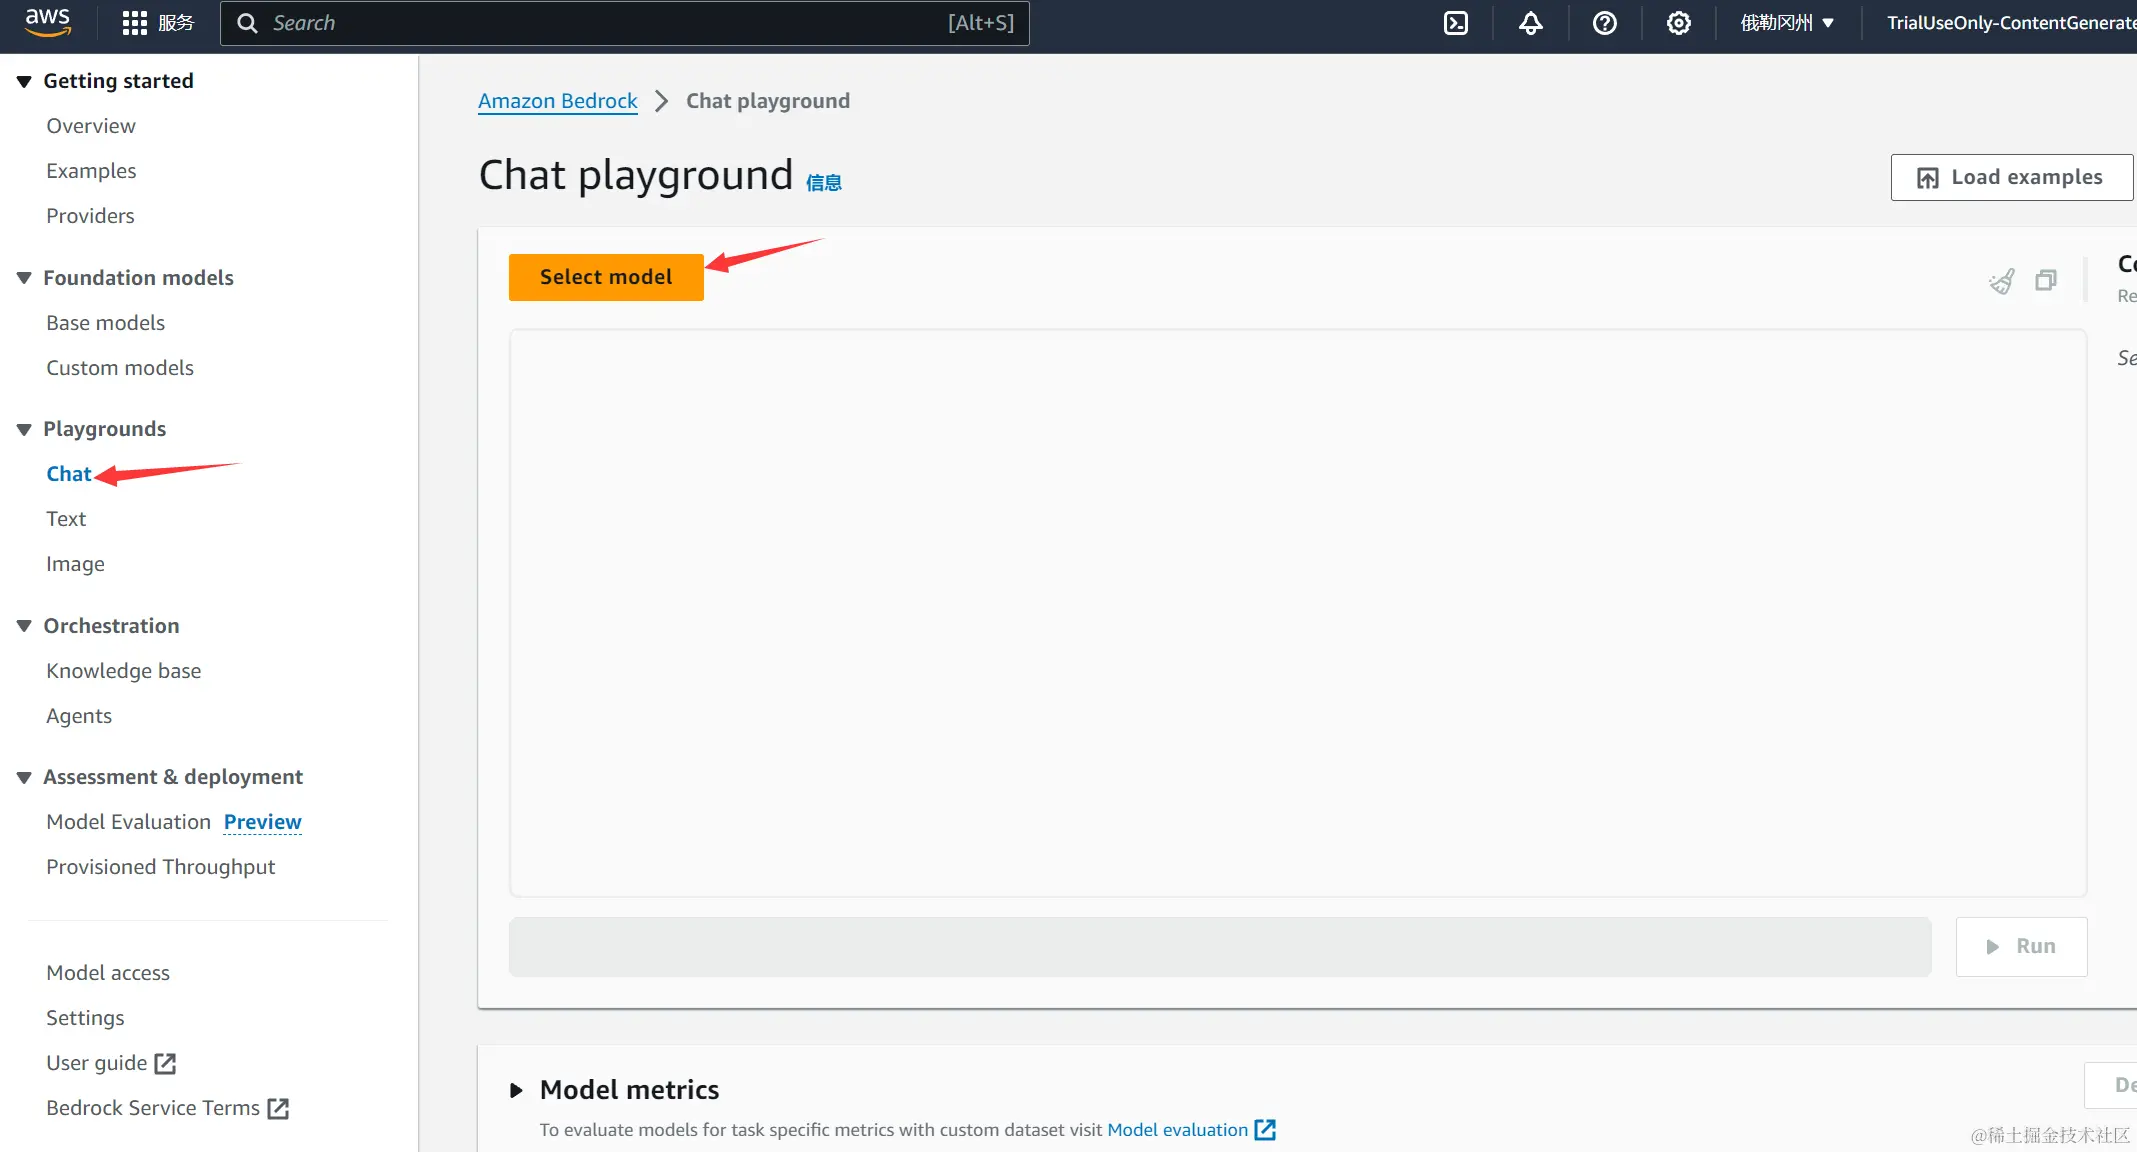Click the copy icon beside the broom
The width and height of the screenshot is (2137, 1152).
pyautogui.click(x=2046, y=281)
